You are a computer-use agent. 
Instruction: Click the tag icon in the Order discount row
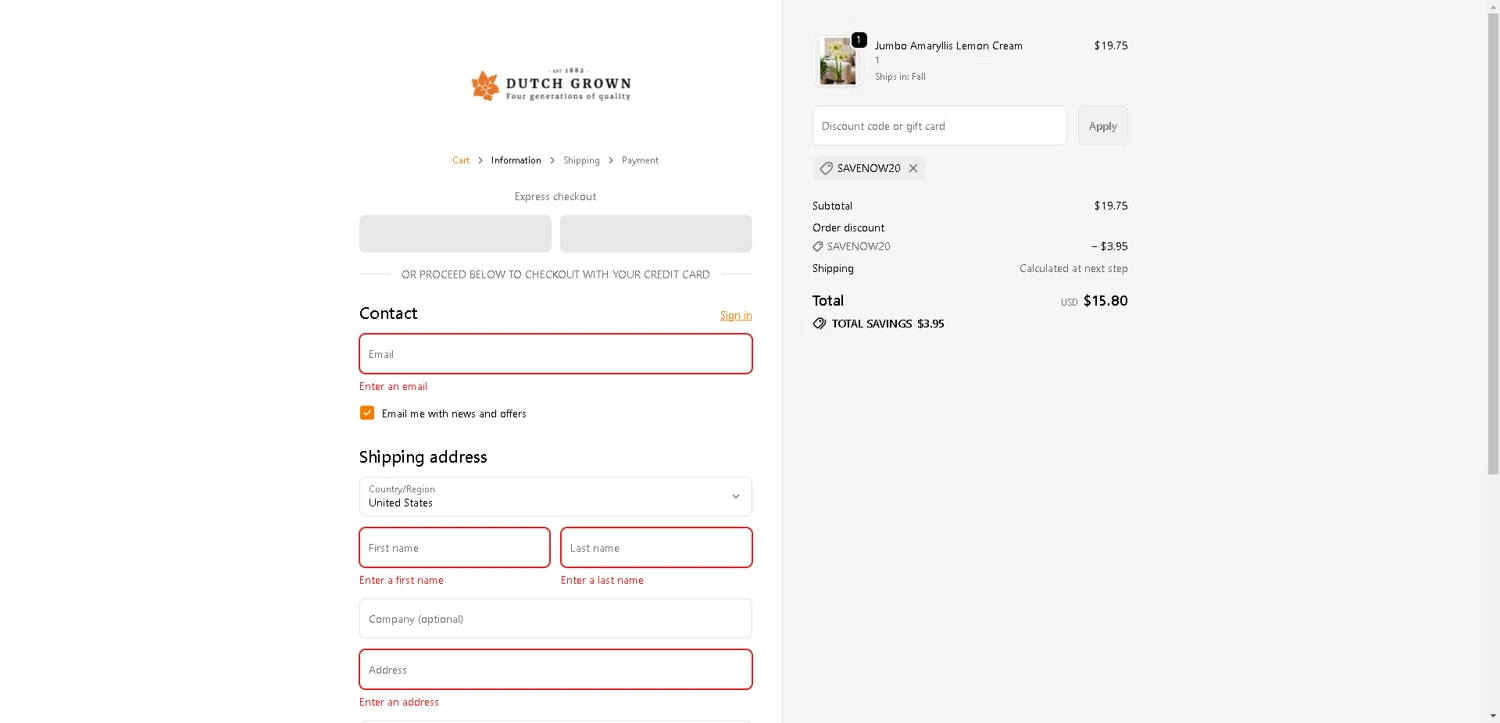[818, 246]
